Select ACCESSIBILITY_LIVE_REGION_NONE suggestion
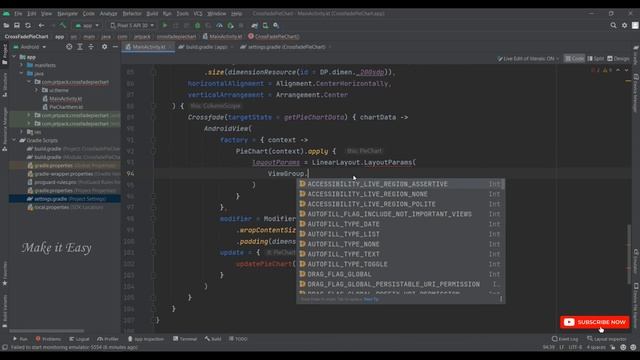The width and height of the screenshot is (640, 360). tap(400, 194)
